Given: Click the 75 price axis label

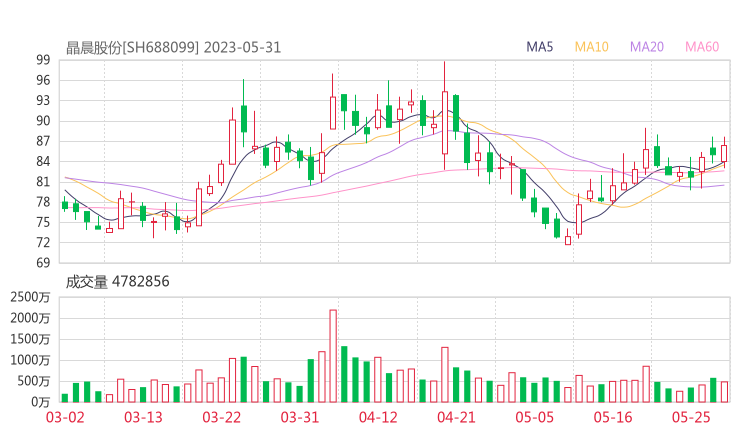Looking at the screenshot, I should (x=43, y=222).
